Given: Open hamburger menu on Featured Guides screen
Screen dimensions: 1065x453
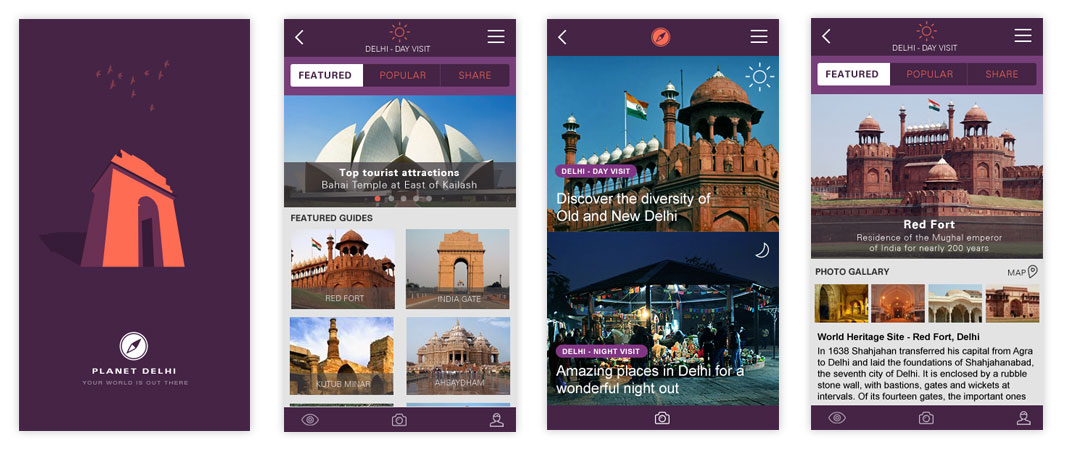Looking at the screenshot, I should tap(496, 37).
